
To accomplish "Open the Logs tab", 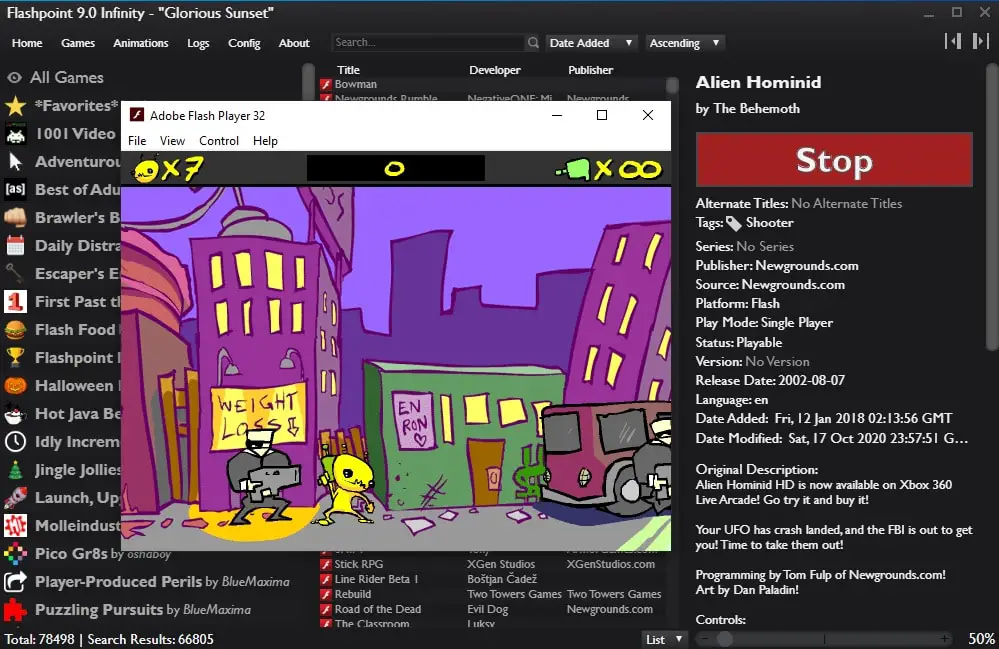I will click(x=198, y=43).
